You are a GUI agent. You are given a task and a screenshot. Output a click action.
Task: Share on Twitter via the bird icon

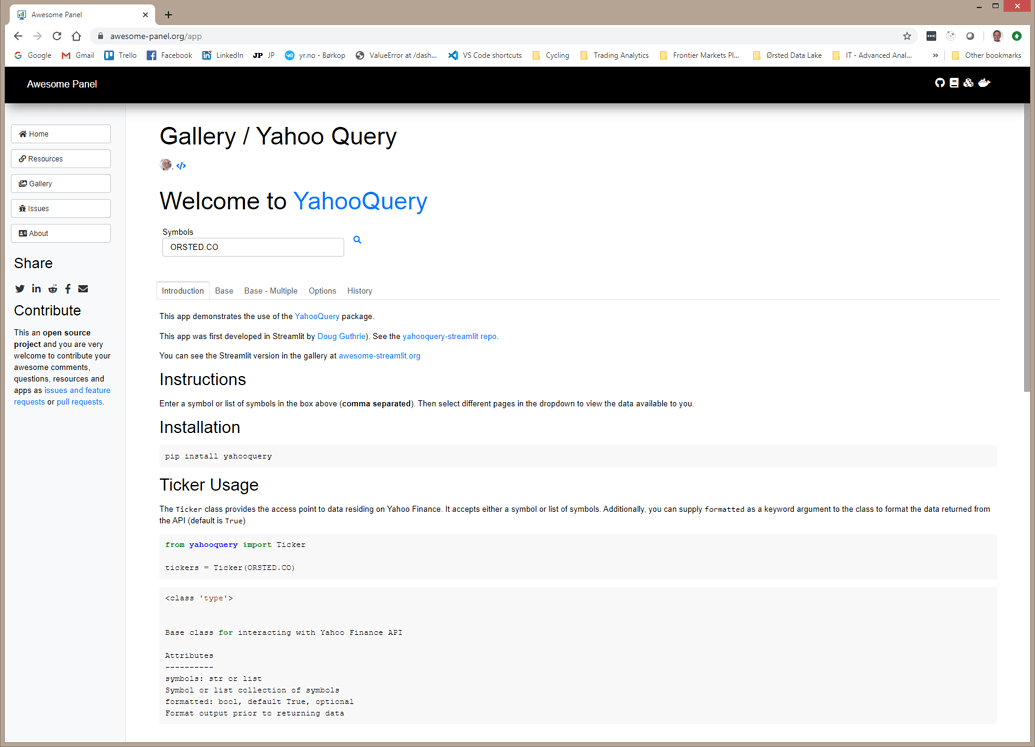pyautogui.click(x=19, y=289)
